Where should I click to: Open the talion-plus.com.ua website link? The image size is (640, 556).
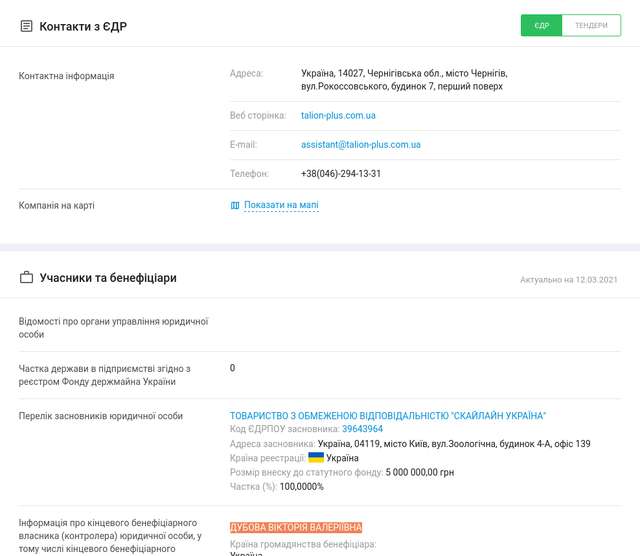pyautogui.click(x=338, y=116)
